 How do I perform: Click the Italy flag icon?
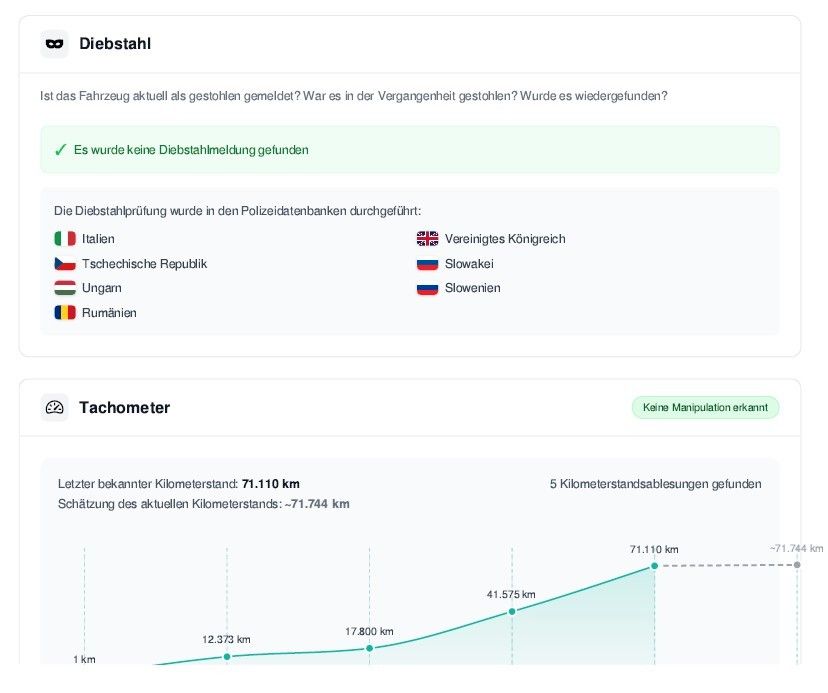click(x=65, y=239)
